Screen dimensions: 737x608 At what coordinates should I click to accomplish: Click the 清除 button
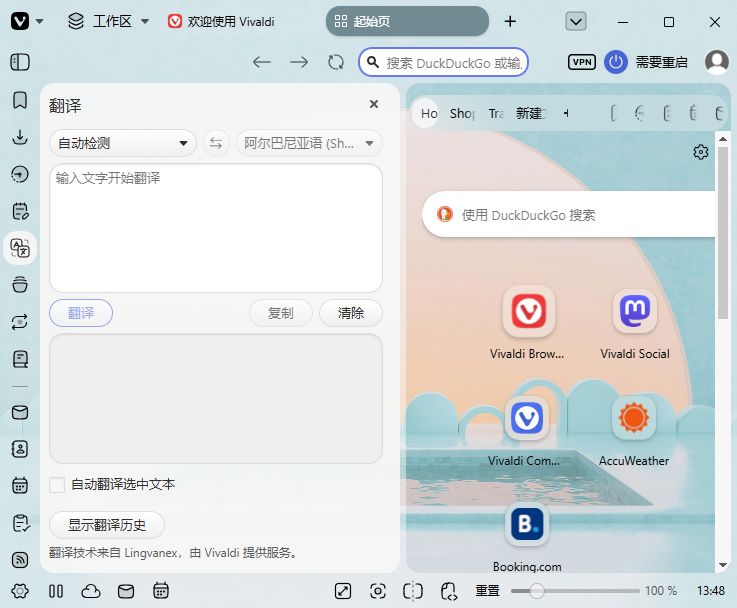(351, 313)
